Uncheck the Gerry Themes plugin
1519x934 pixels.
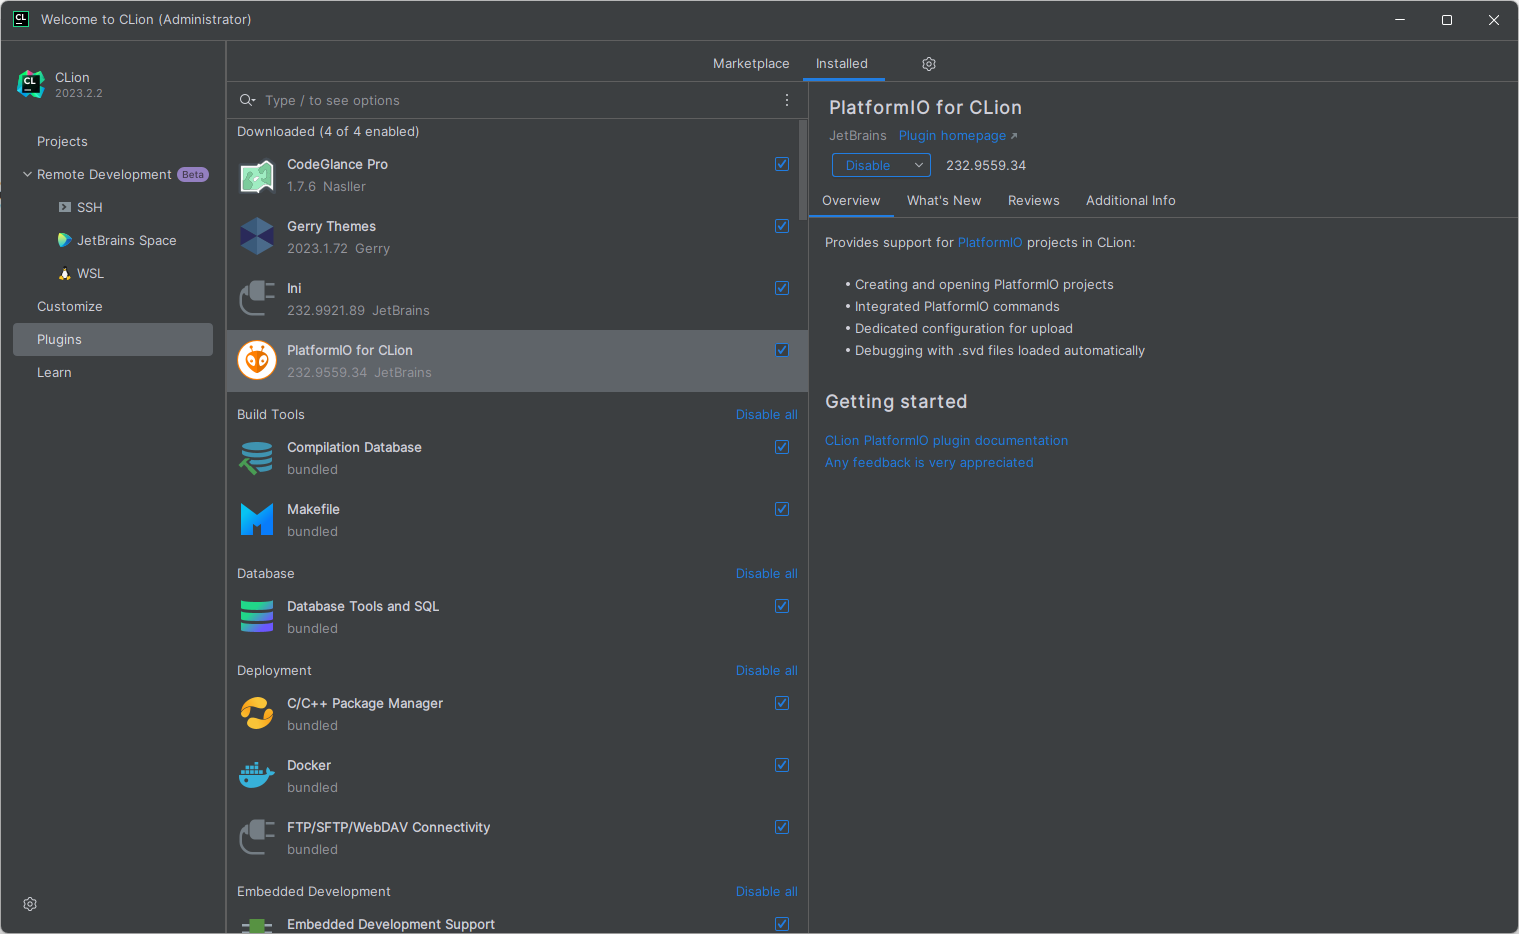pos(782,226)
